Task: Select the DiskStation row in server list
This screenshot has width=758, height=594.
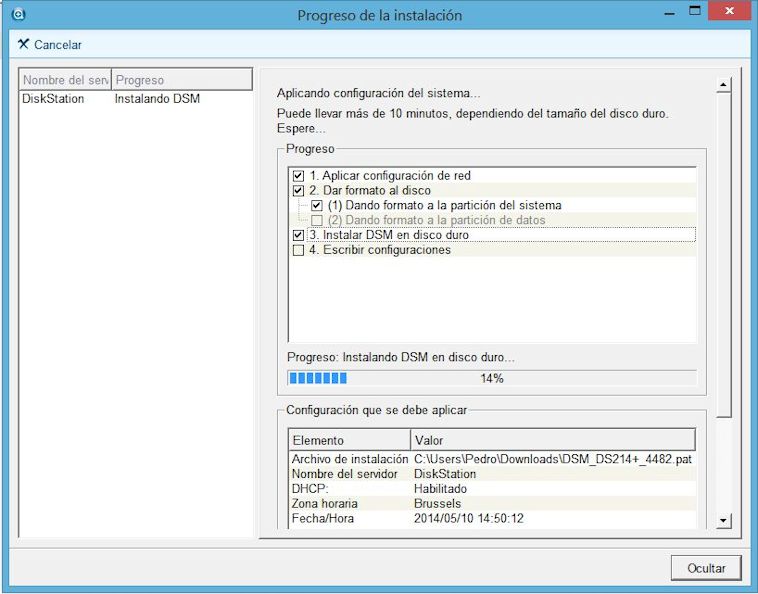Action: [x=135, y=99]
